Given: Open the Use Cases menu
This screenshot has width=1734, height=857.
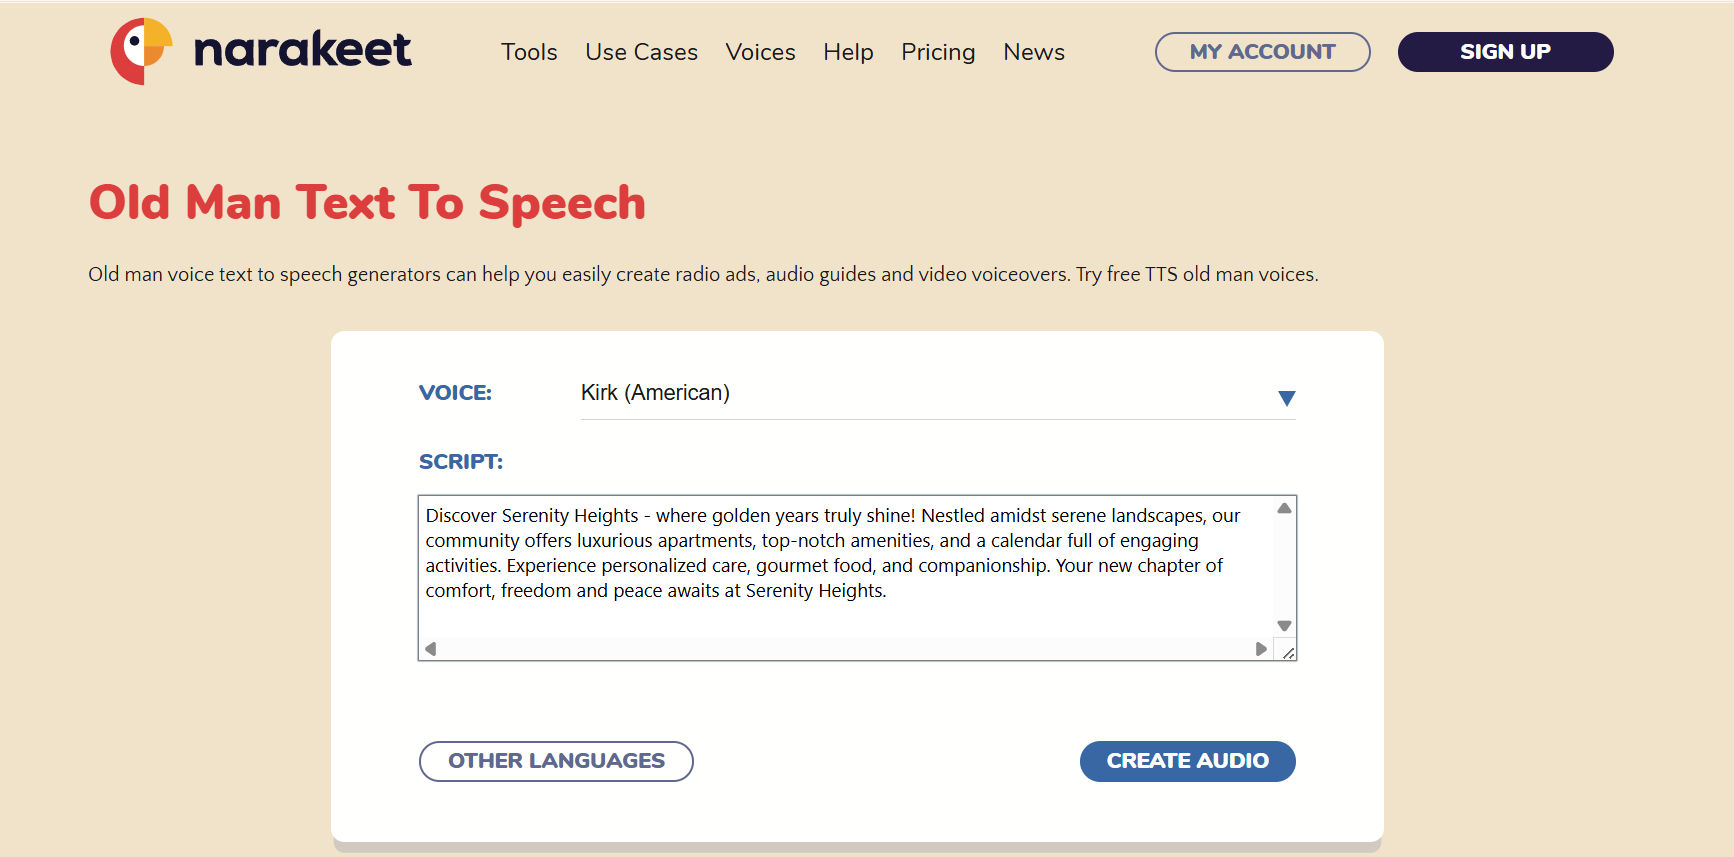Looking at the screenshot, I should pyautogui.click(x=641, y=52).
